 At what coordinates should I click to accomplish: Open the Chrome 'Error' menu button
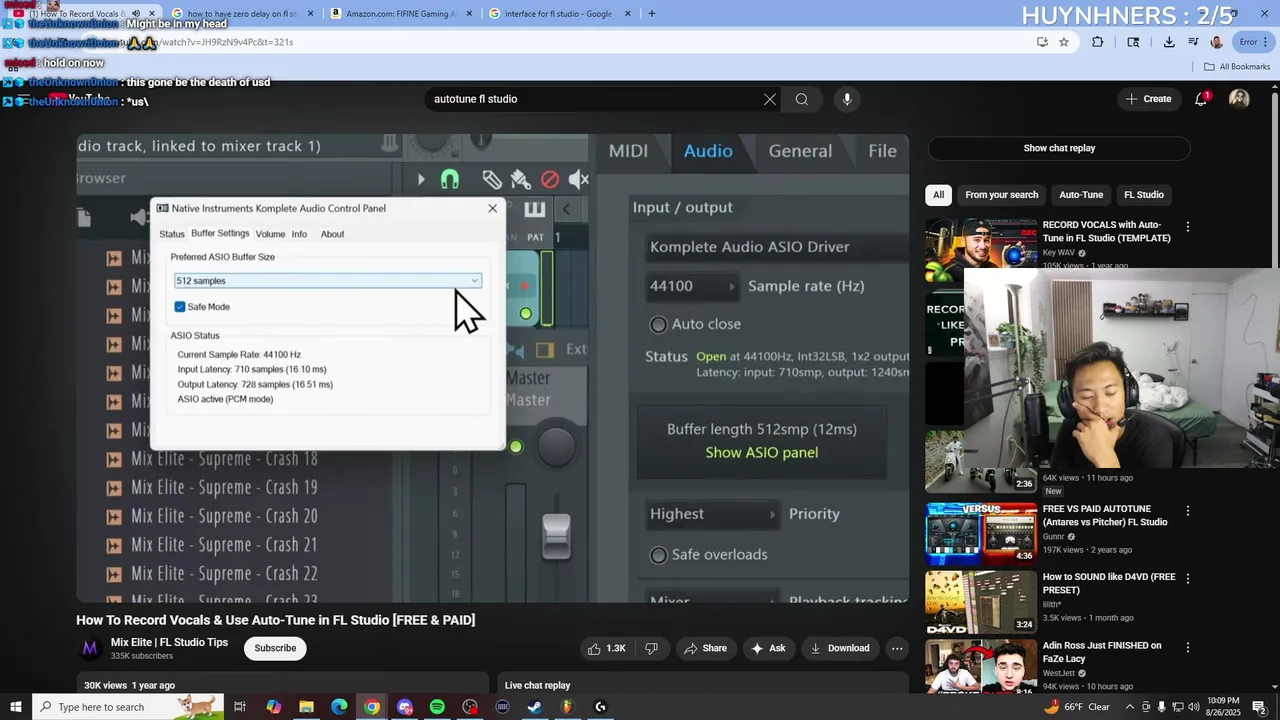click(1254, 42)
